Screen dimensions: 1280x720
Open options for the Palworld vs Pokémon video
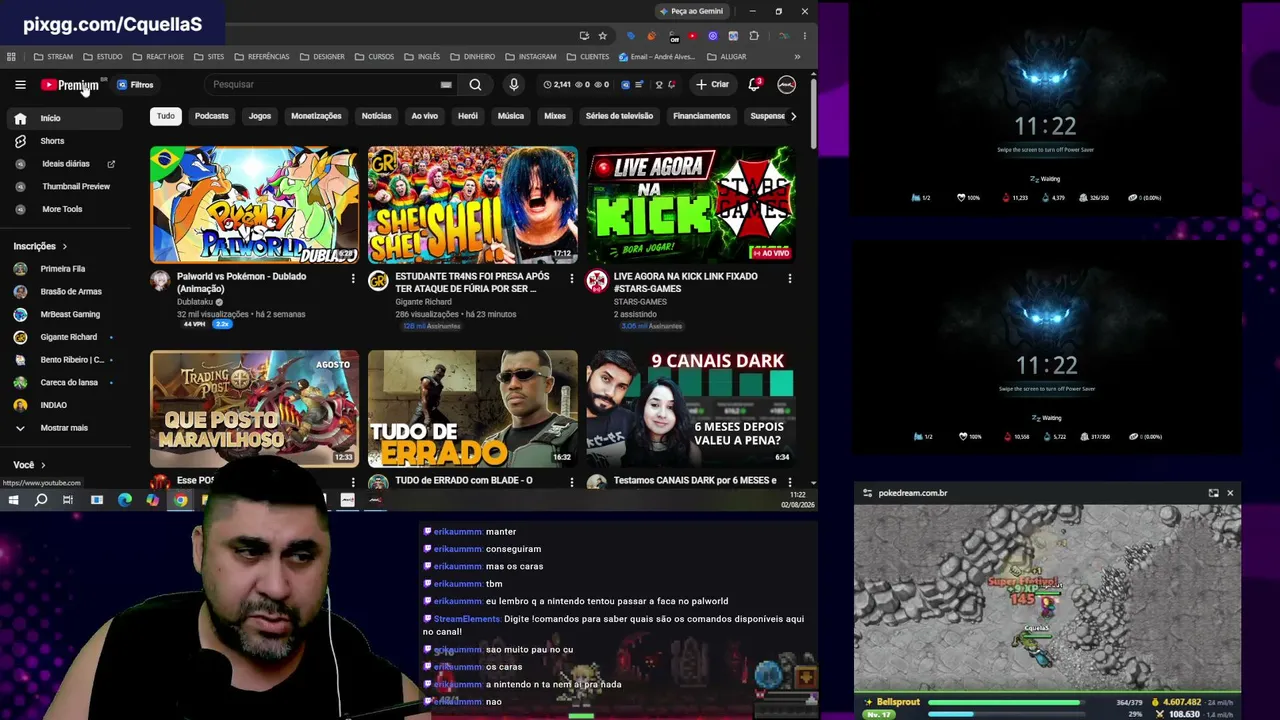(353, 279)
